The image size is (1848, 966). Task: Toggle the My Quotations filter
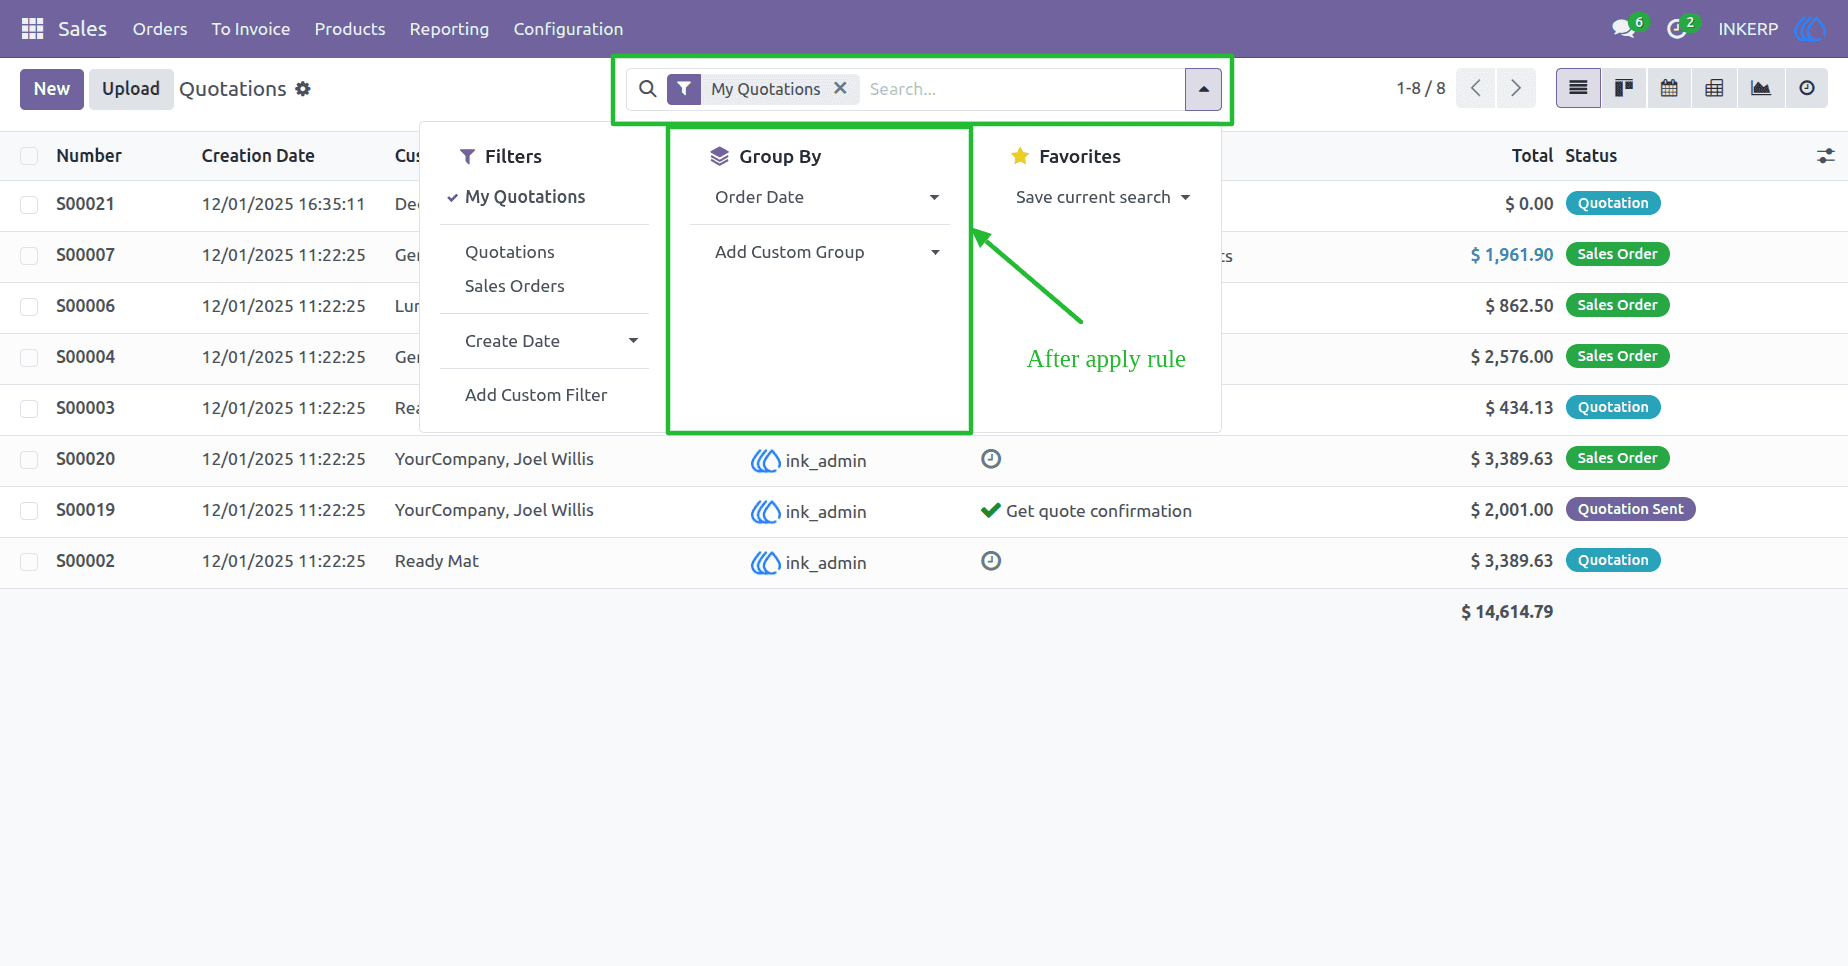(525, 197)
